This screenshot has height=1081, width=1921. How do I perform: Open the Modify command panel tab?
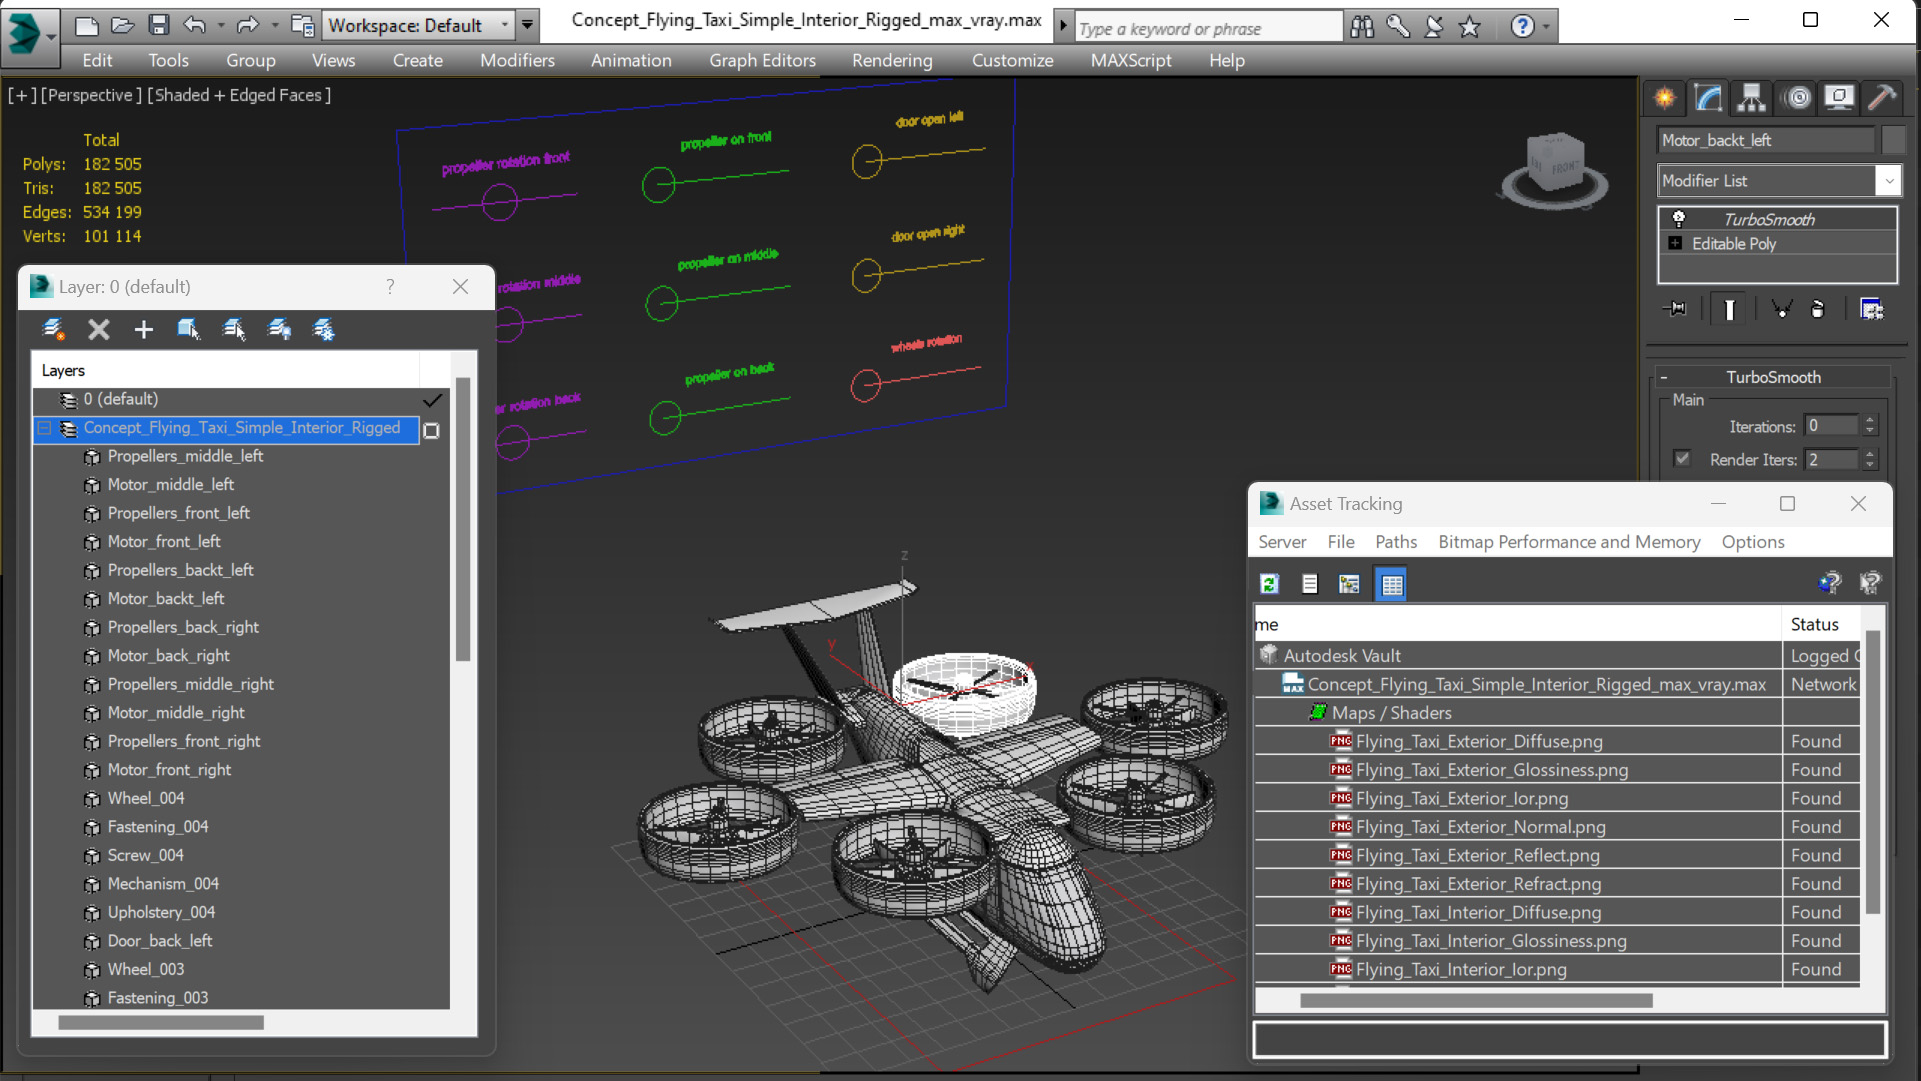click(x=1708, y=97)
